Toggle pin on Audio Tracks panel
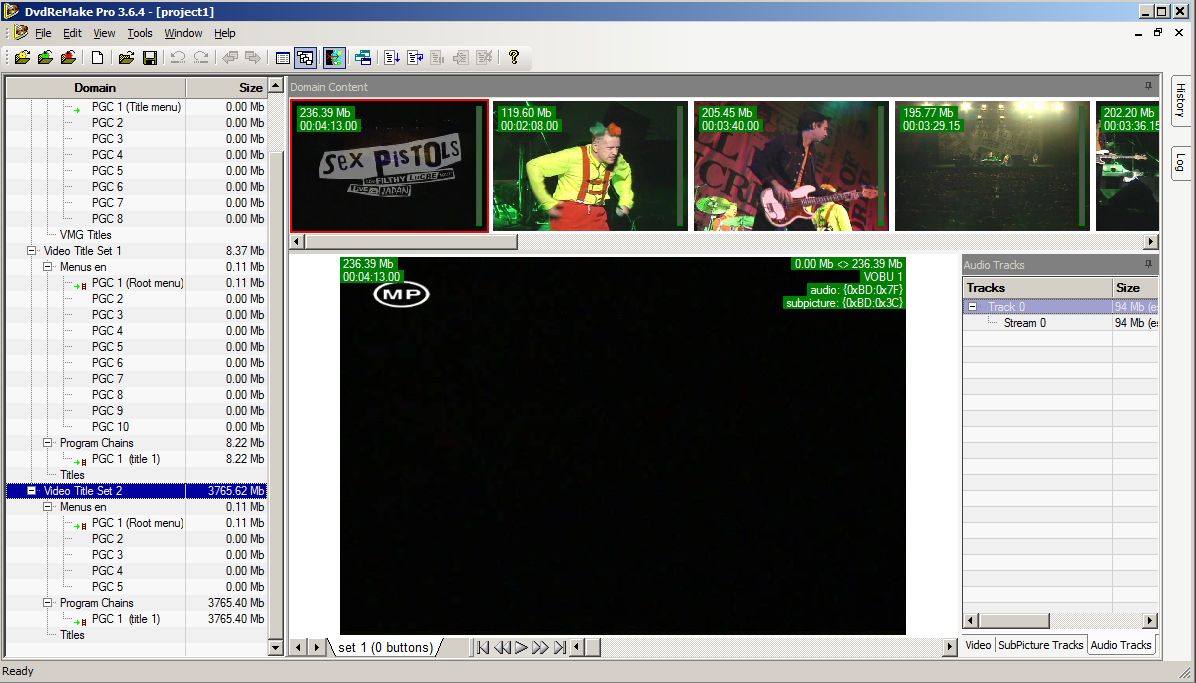This screenshot has width=1196, height=683. (1149, 265)
